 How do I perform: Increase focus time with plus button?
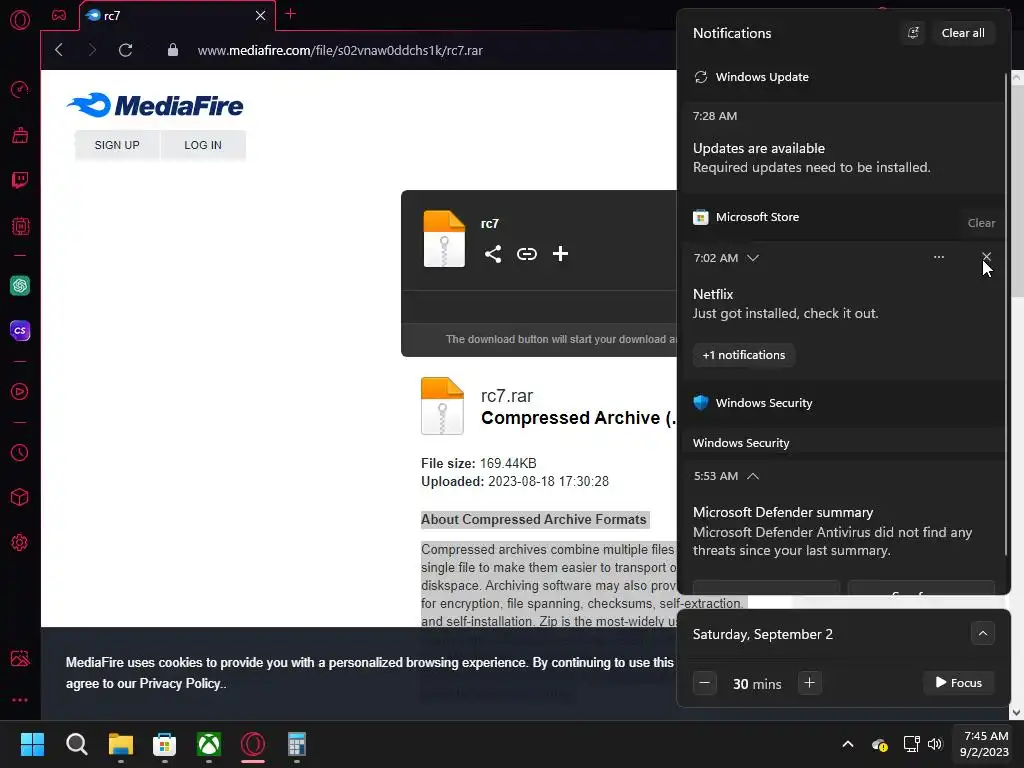(809, 683)
